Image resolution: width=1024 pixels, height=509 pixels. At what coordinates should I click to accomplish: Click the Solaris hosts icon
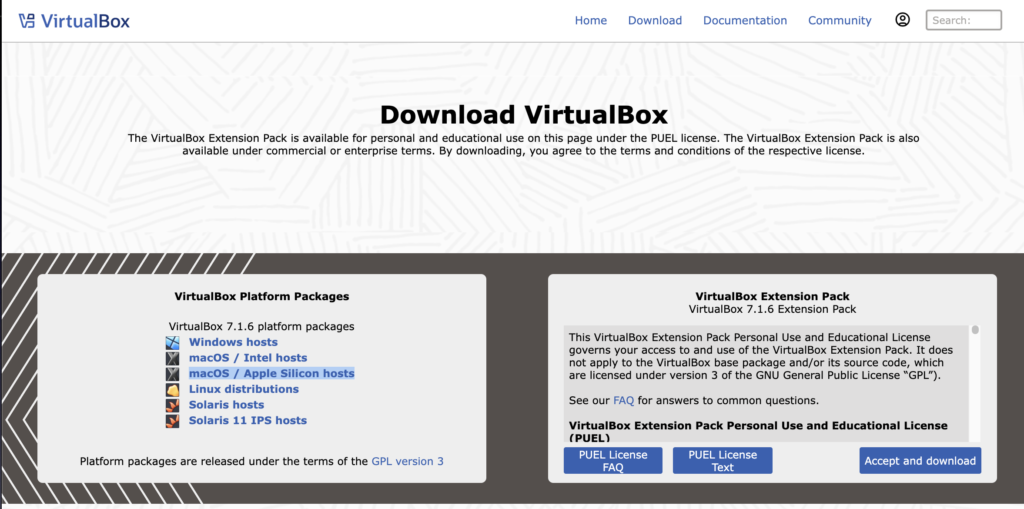(x=173, y=405)
